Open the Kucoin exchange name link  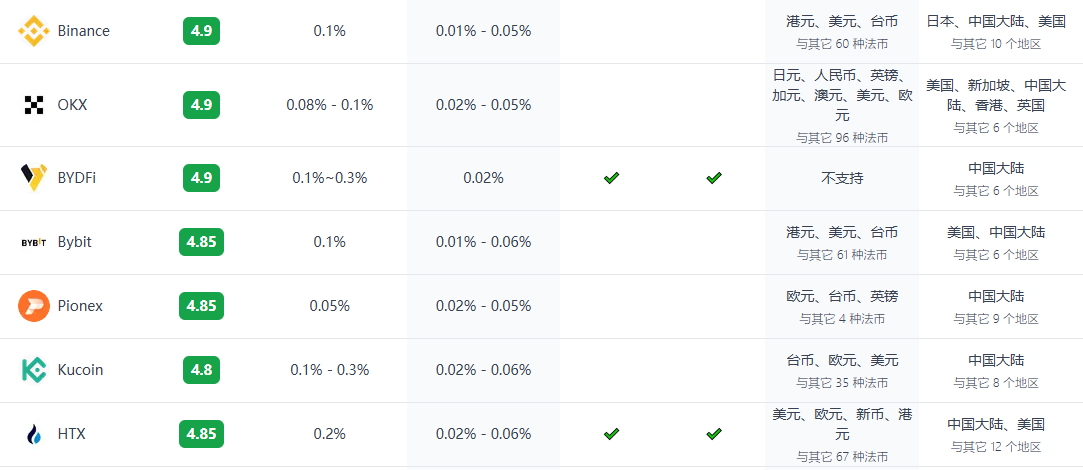point(80,370)
